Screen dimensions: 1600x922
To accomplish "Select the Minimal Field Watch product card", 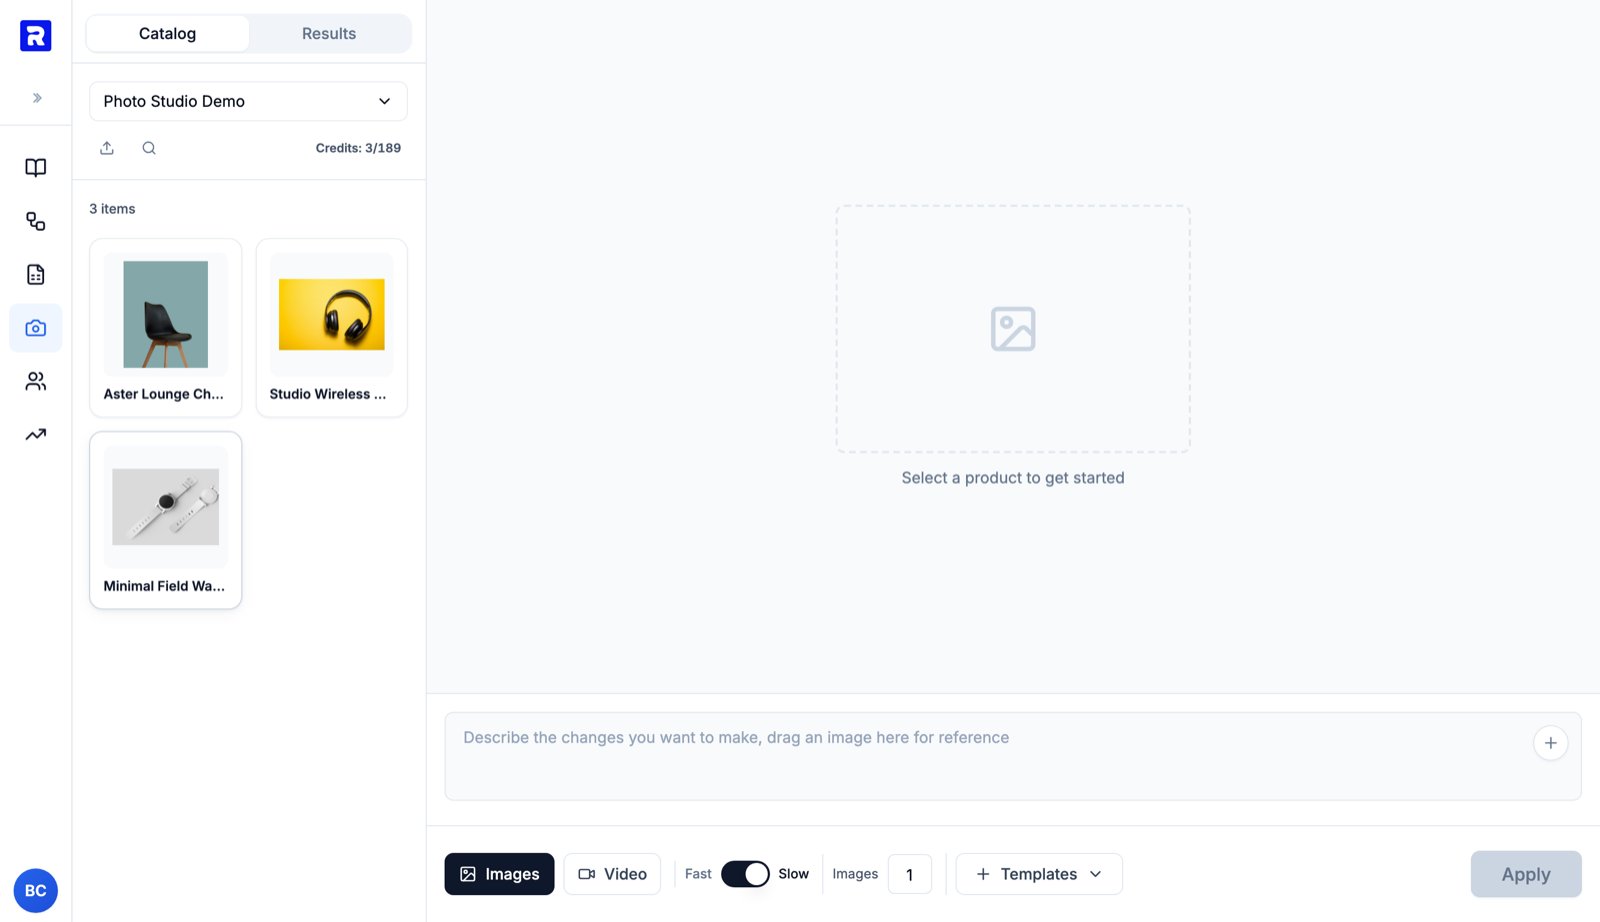I will (x=165, y=520).
